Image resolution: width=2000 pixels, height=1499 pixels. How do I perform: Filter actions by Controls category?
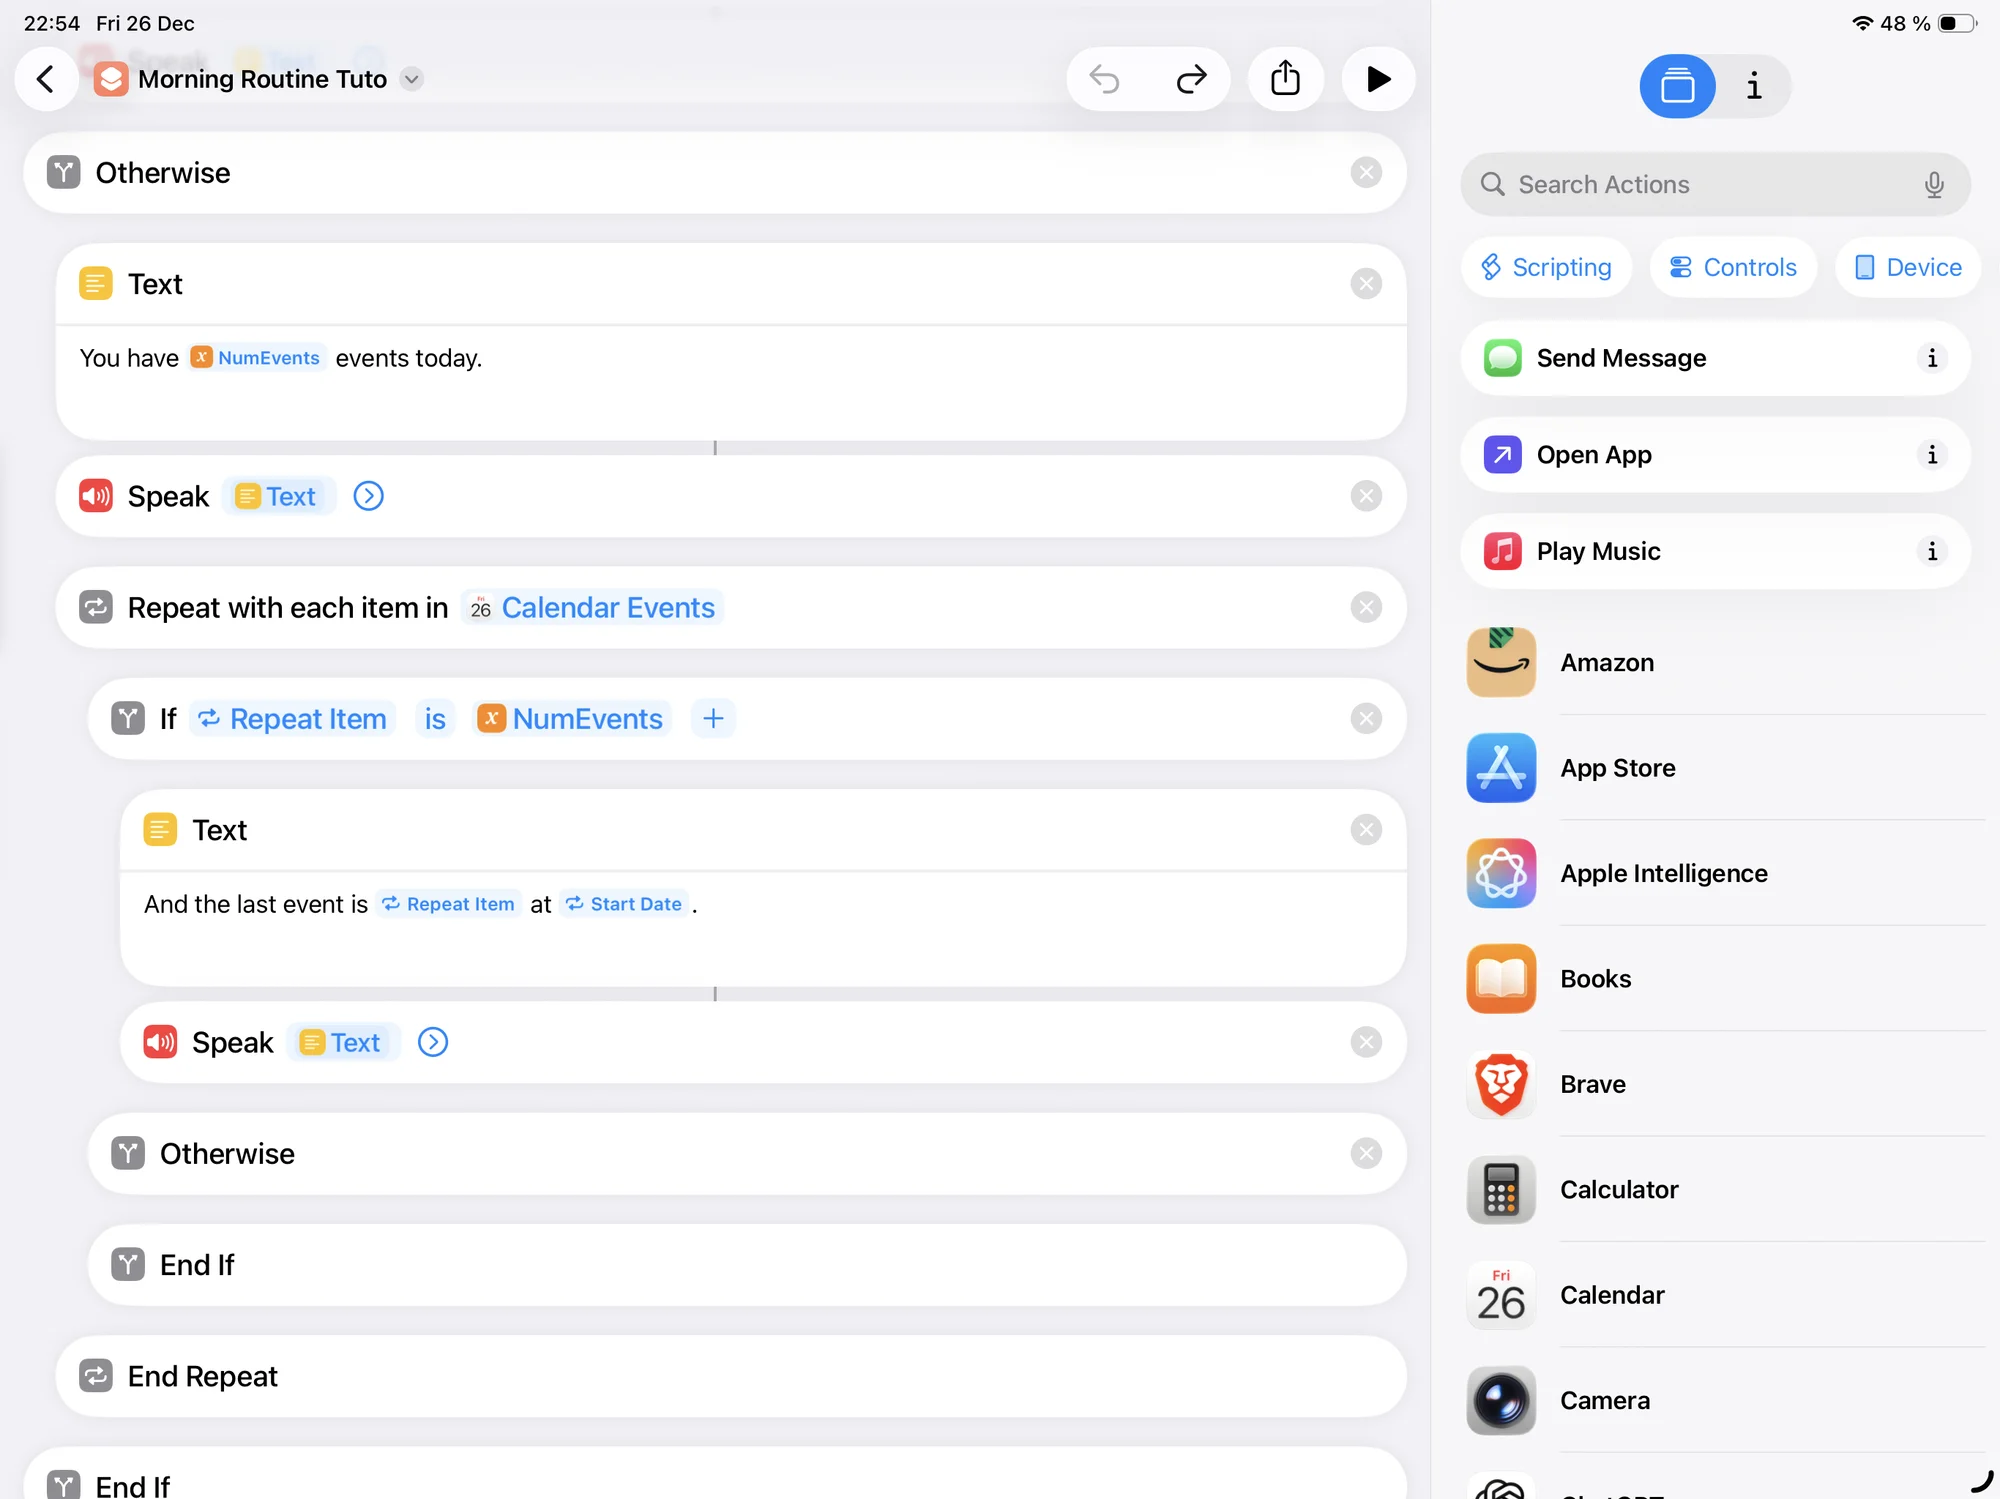(x=1732, y=267)
